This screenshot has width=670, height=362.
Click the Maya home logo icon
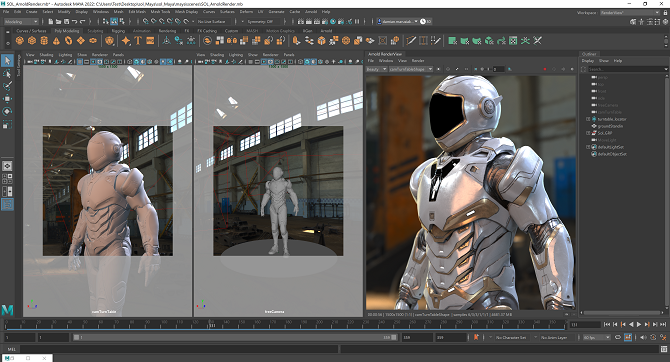pyautogui.click(x=7, y=310)
